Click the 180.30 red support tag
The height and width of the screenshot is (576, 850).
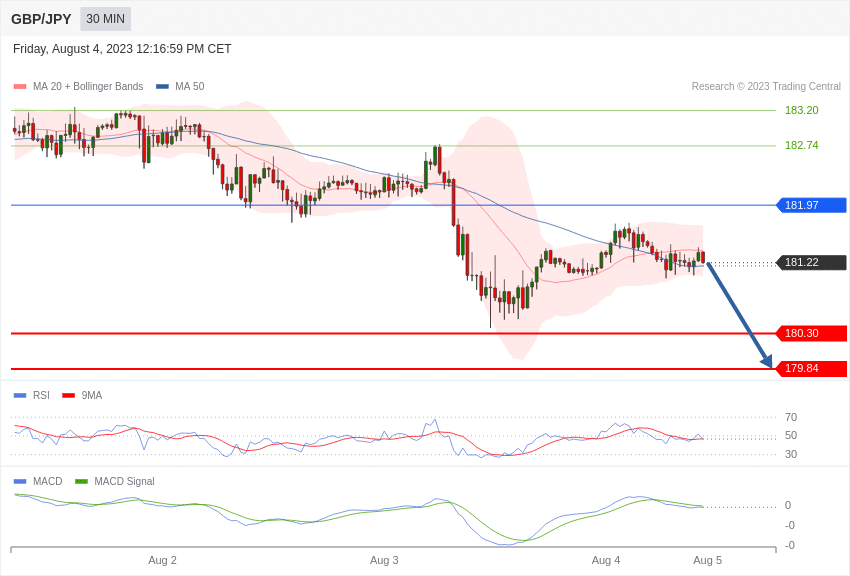tap(812, 333)
